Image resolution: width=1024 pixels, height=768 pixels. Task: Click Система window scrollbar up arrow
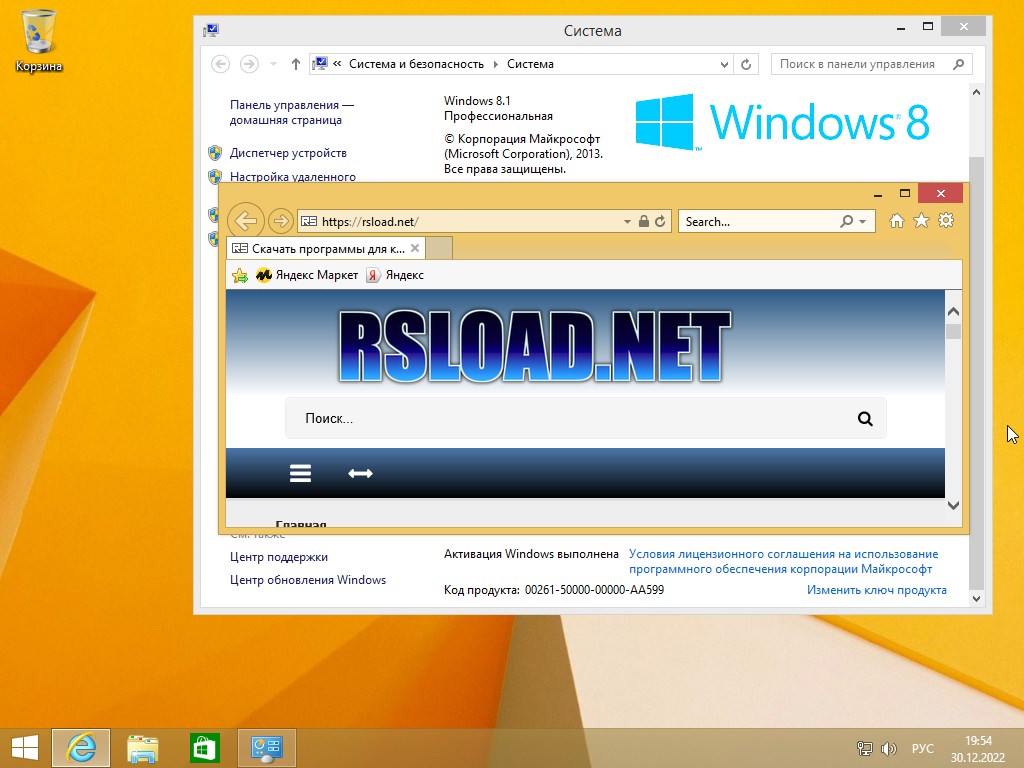[976, 92]
